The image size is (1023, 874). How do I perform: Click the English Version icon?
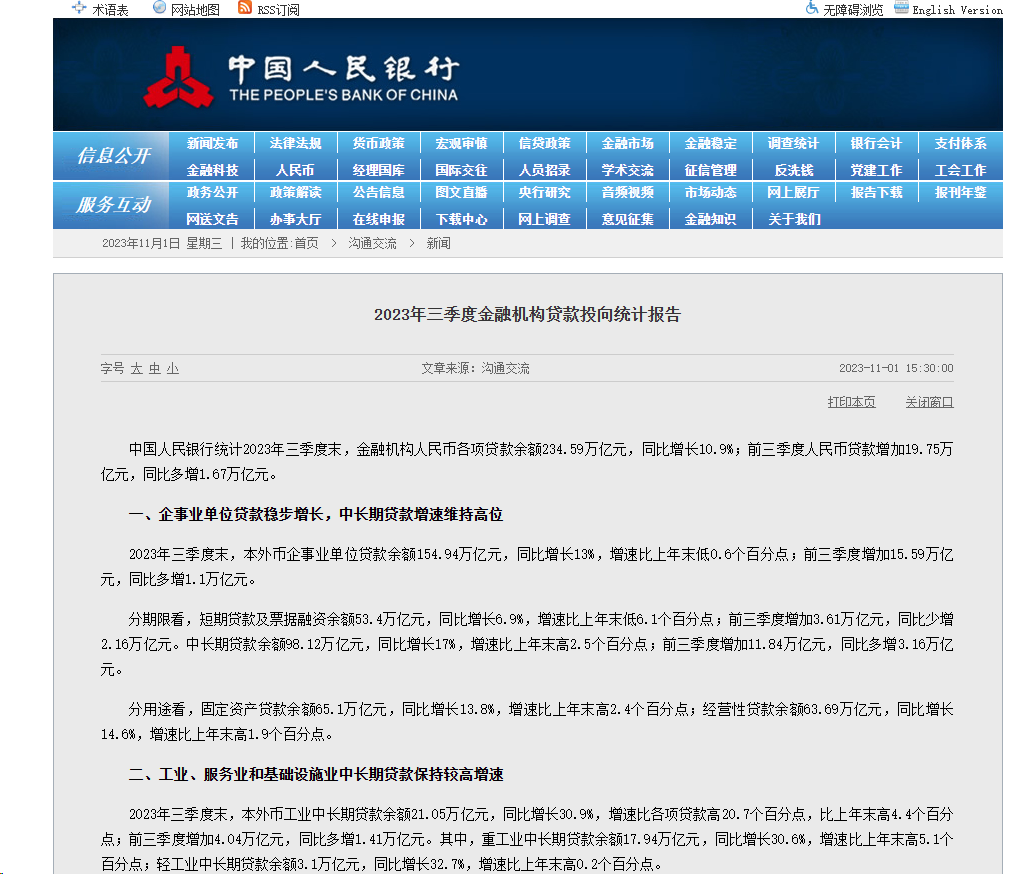[x=901, y=8]
